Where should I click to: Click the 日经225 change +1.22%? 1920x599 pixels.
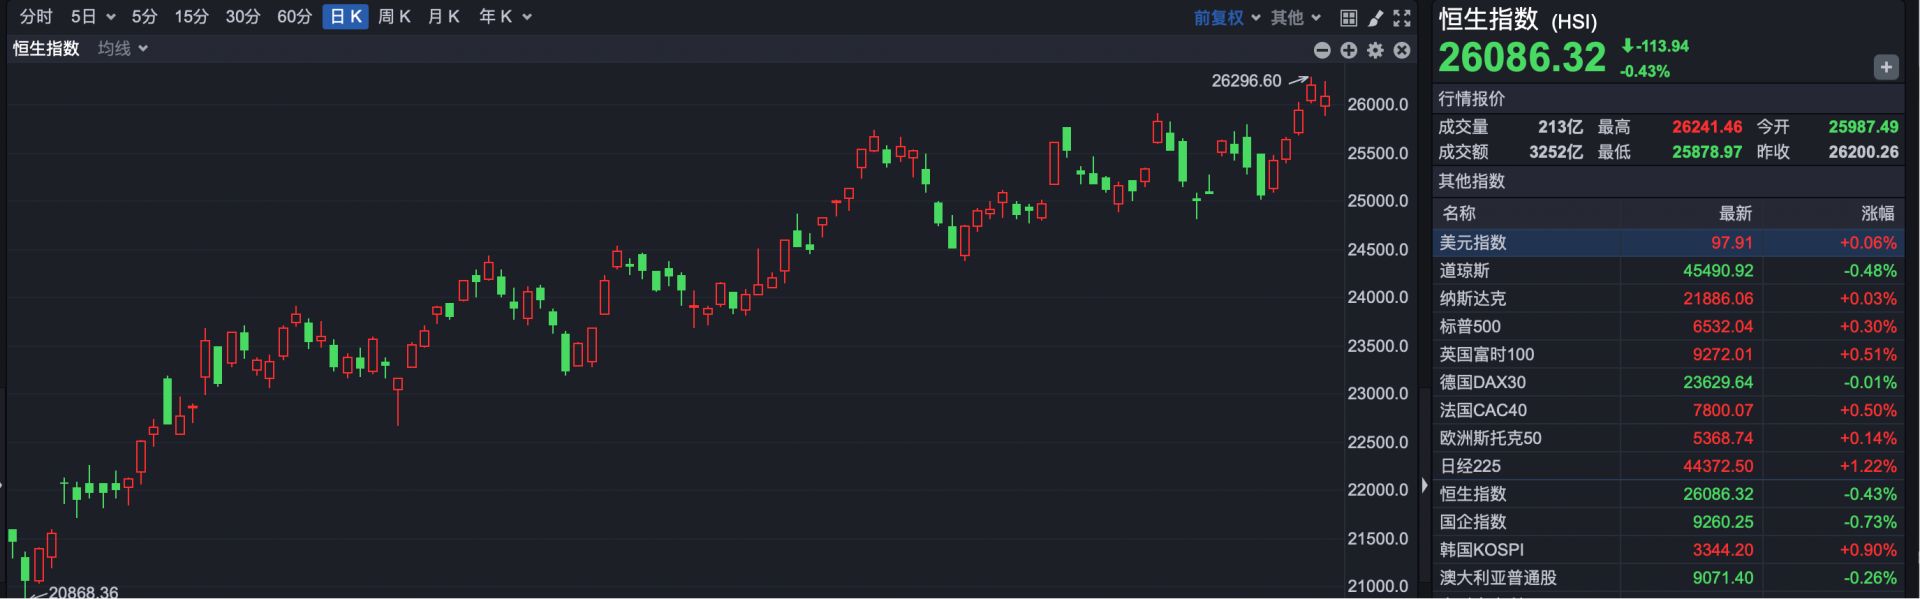(x=1868, y=466)
